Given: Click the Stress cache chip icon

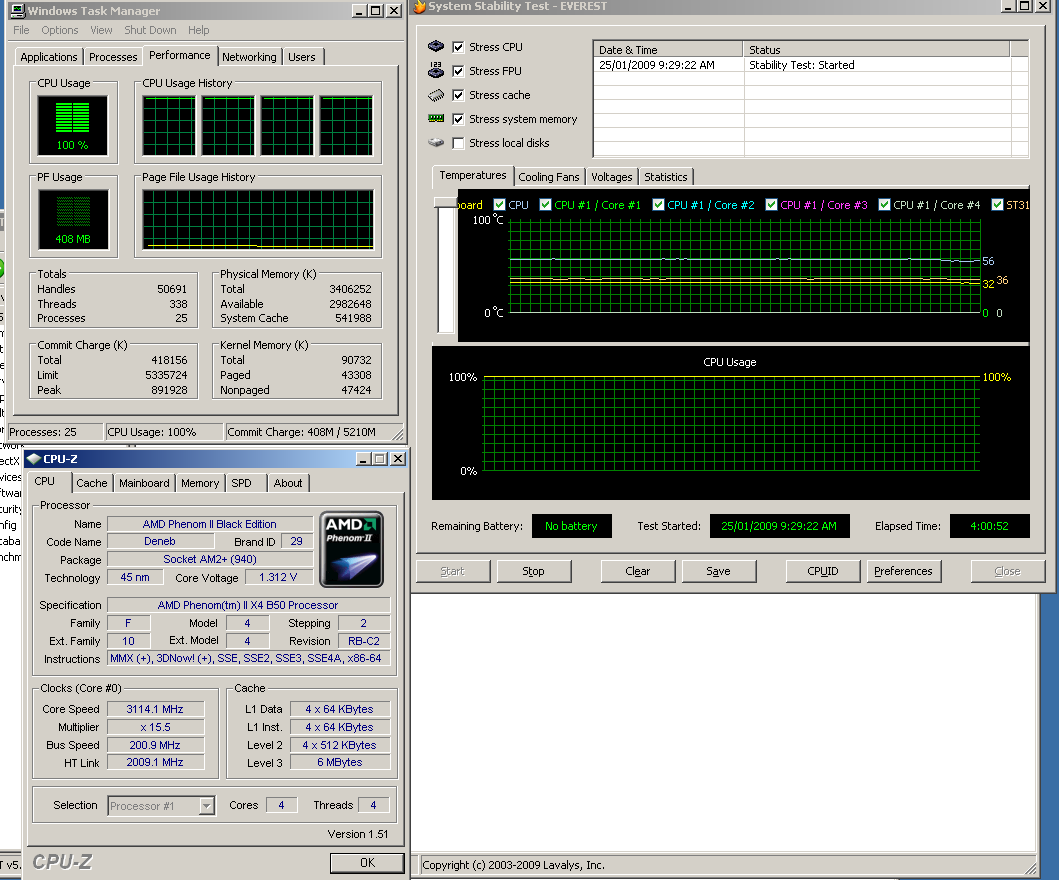Looking at the screenshot, I should (x=436, y=95).
